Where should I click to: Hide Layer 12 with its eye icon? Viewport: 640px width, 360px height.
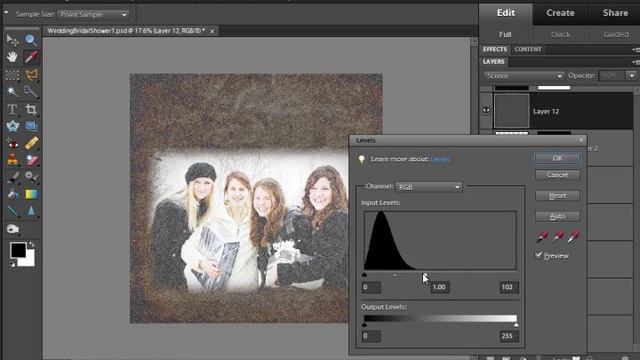pyautogui.click(x=486, y=110)
